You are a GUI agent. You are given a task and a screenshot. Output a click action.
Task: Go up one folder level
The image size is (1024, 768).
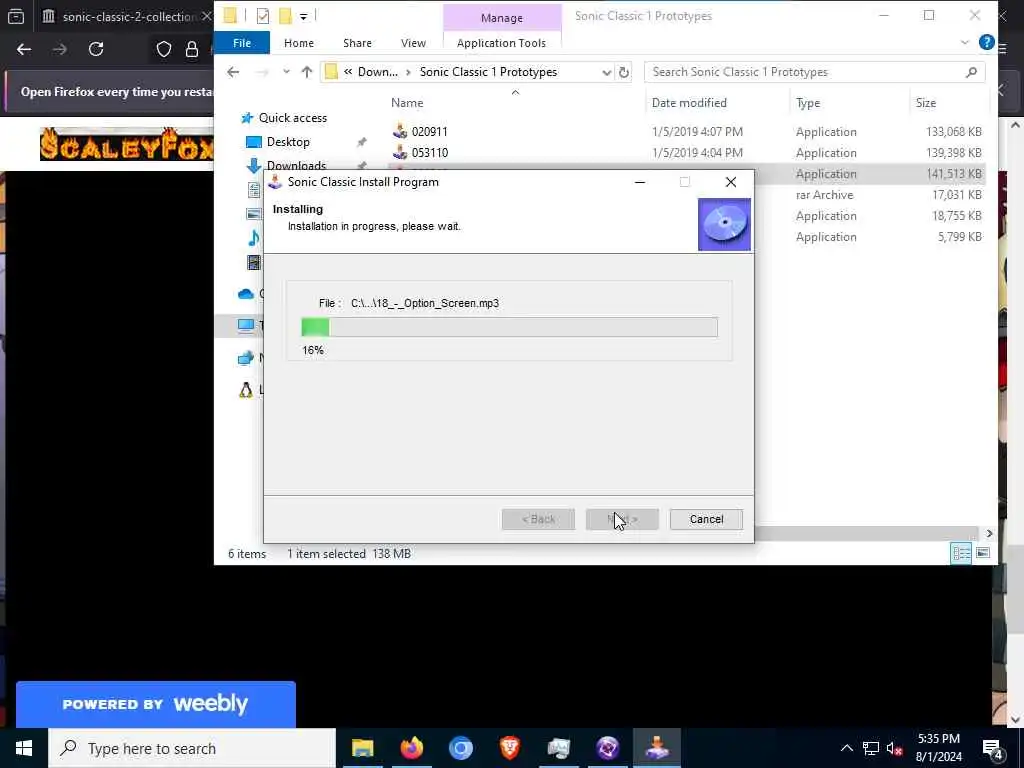(x=307, y=72)
